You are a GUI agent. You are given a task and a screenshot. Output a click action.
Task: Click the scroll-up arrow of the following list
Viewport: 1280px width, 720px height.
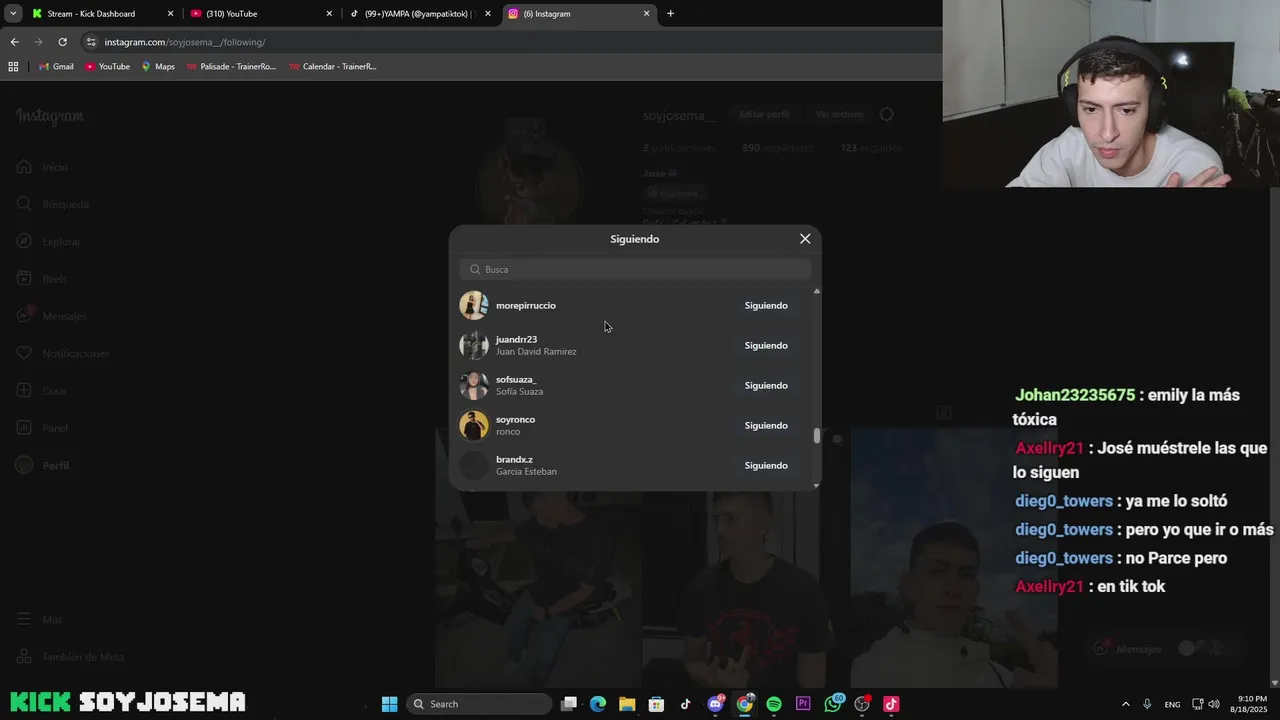pyautogui.click(x=817, y=291)
